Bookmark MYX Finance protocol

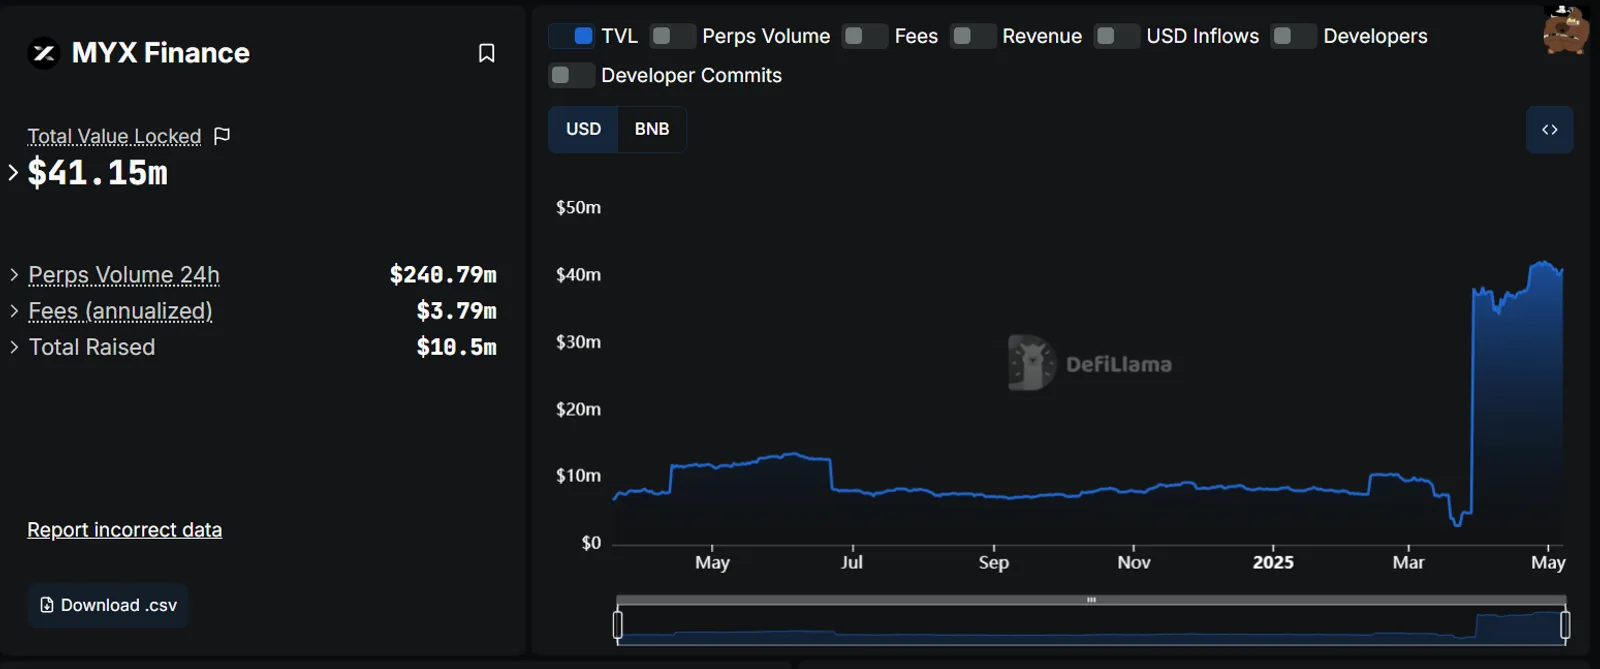point(486,53)
